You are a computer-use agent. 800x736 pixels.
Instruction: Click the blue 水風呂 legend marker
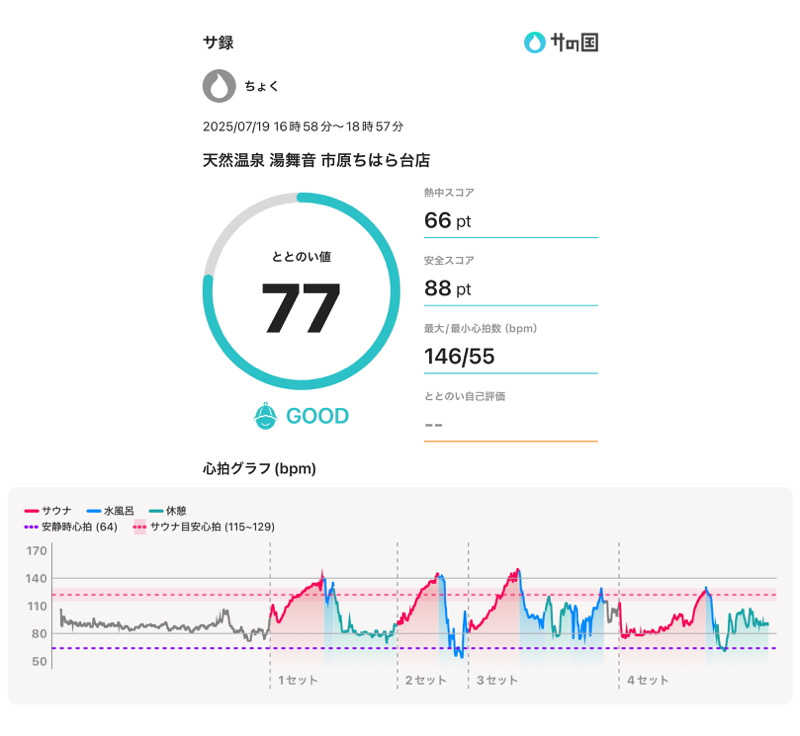tap(95, 510)
